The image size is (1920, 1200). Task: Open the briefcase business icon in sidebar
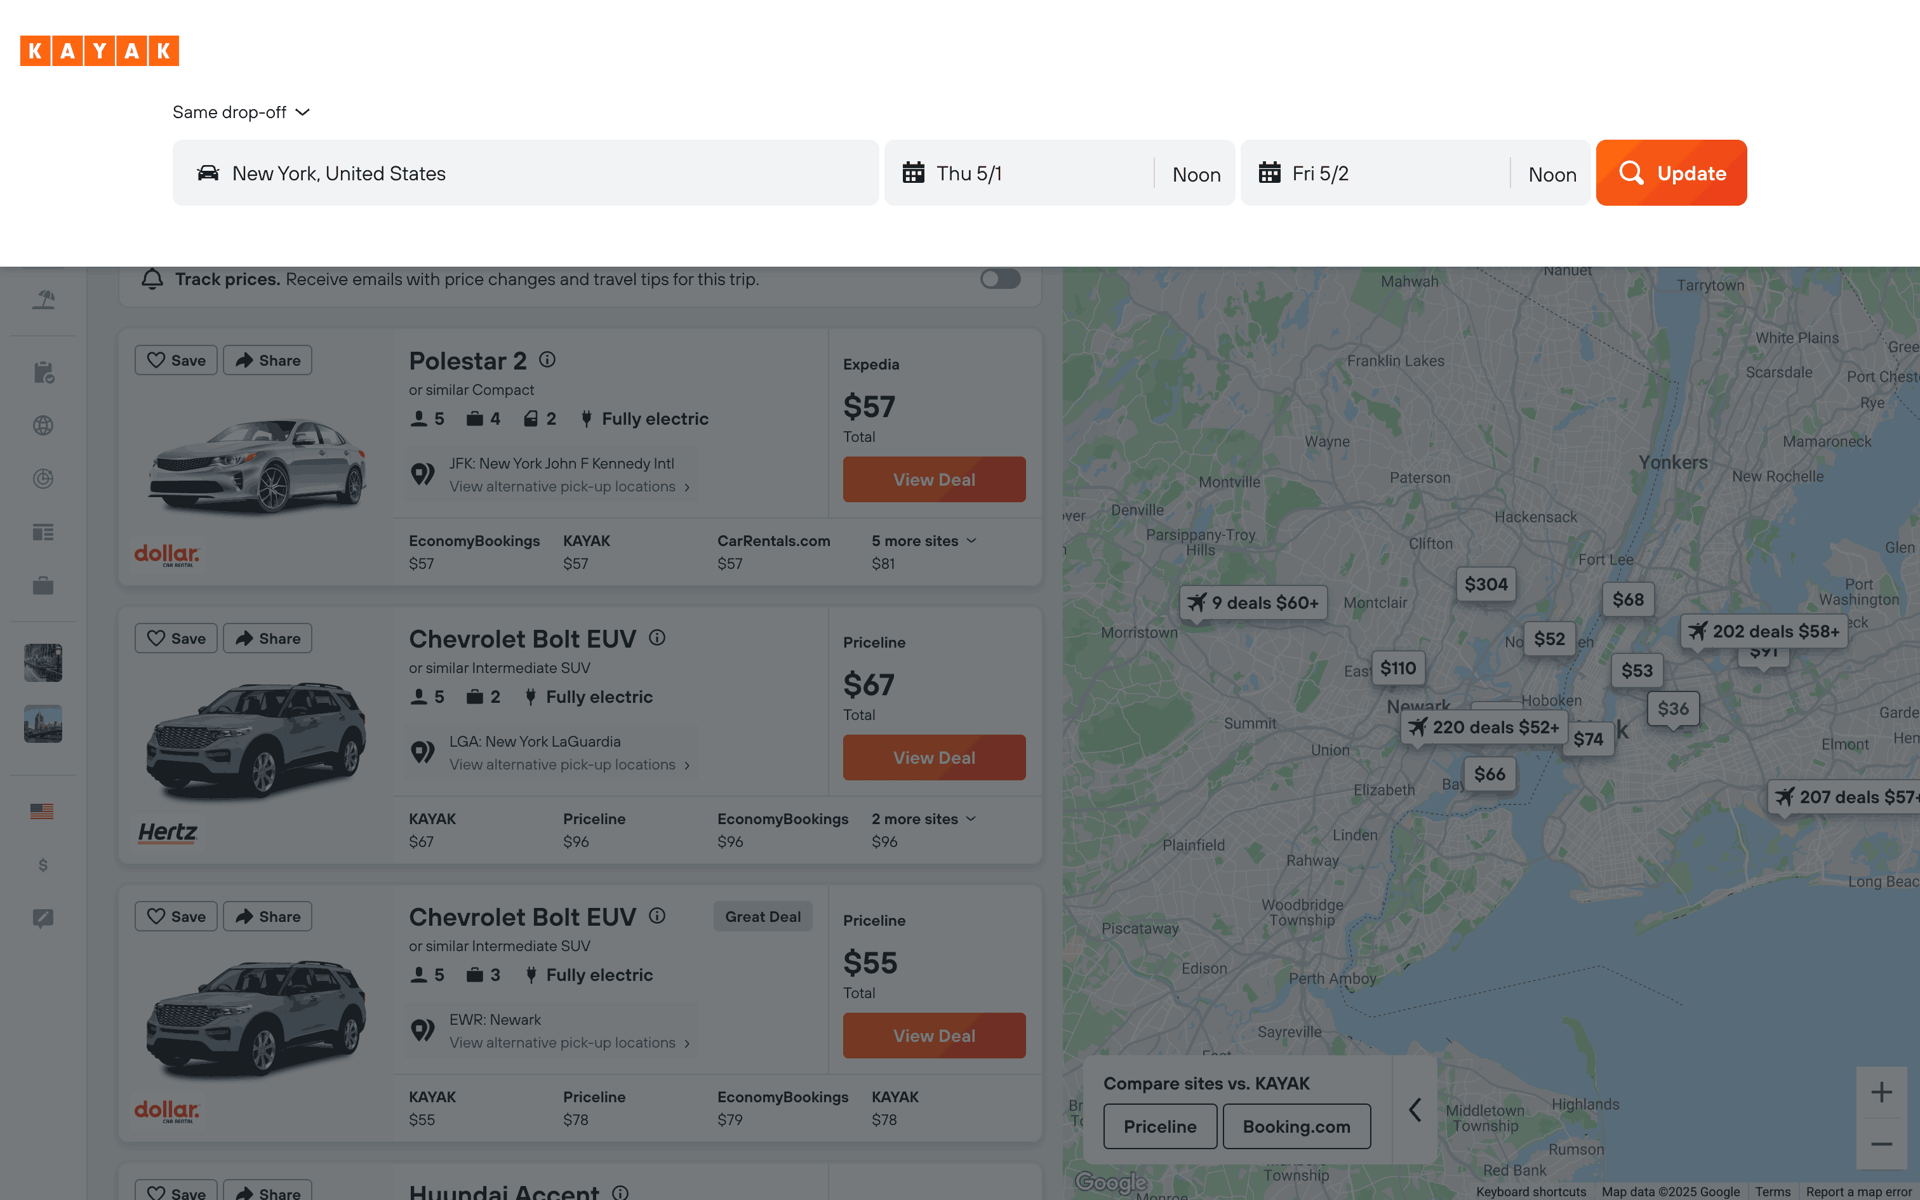[x=43, y=586]
